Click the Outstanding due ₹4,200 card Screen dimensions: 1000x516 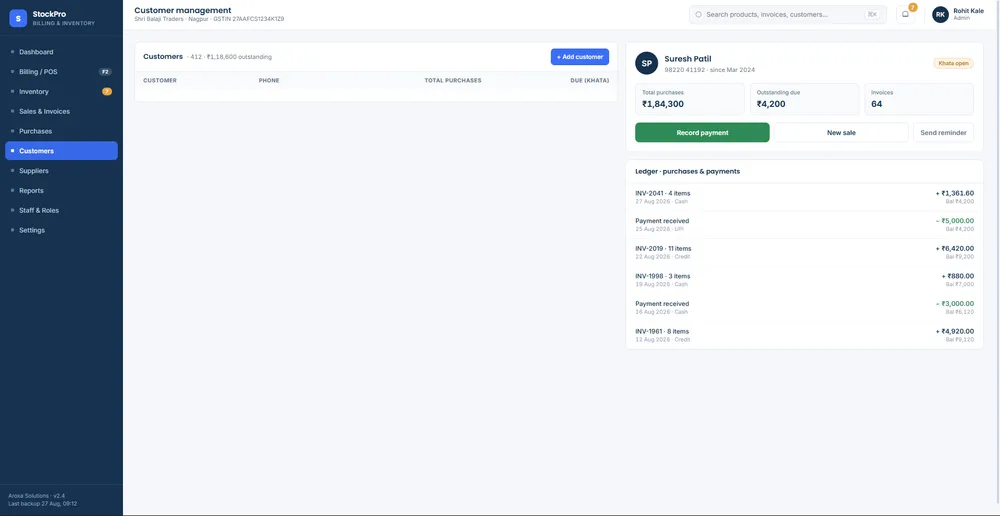click(x=804, y=99)
